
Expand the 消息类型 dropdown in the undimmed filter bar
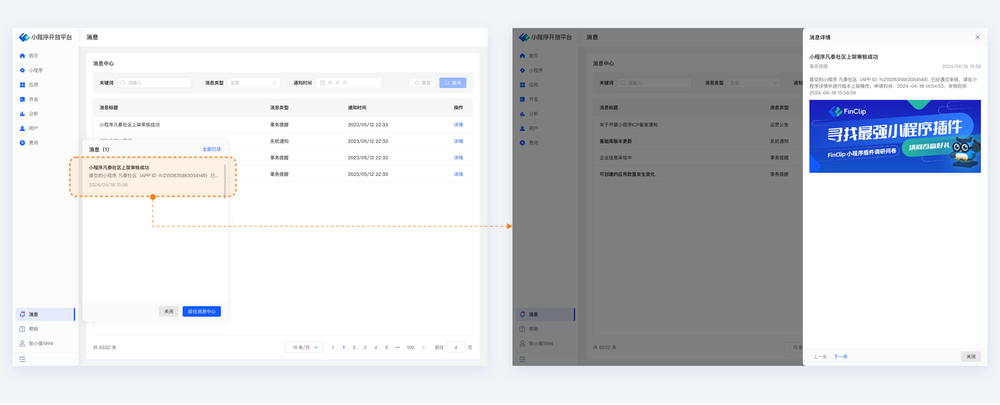point(253,83)
